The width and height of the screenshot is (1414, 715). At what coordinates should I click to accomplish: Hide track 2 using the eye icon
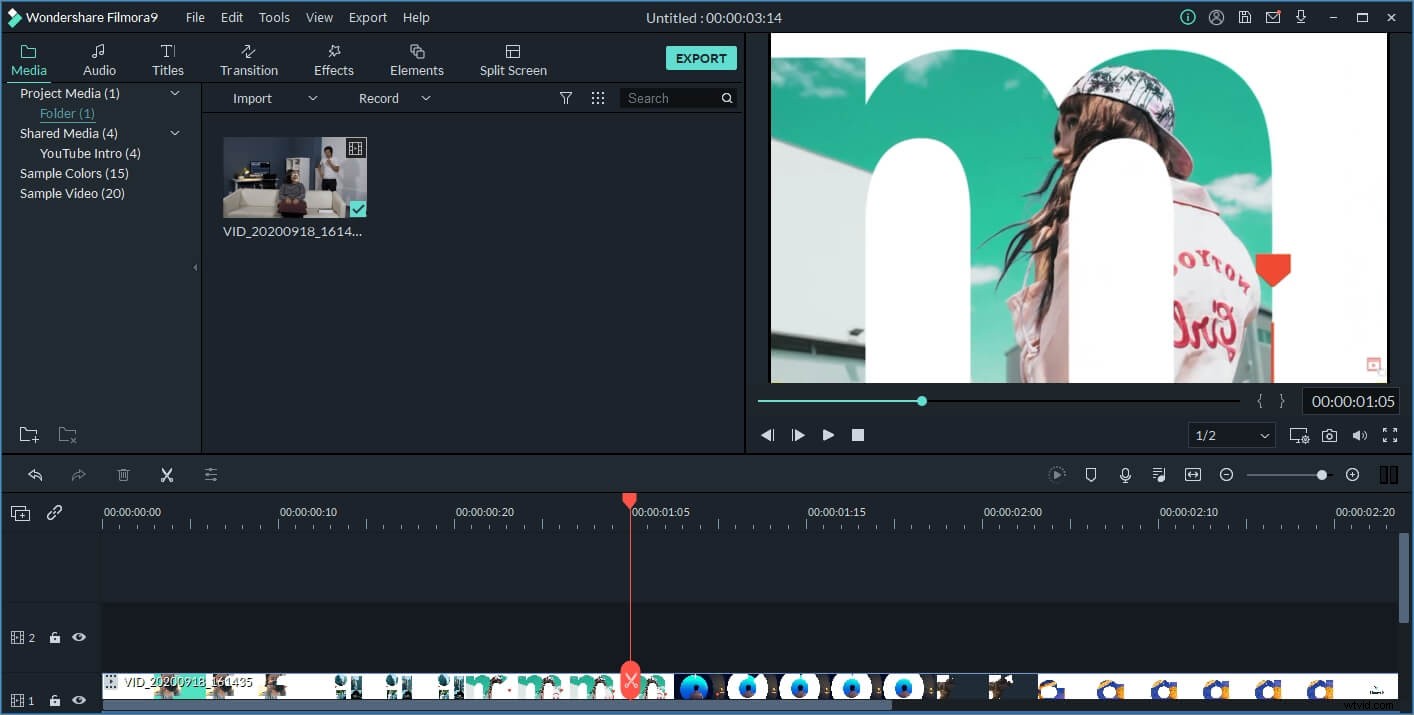tap(79, 637)
